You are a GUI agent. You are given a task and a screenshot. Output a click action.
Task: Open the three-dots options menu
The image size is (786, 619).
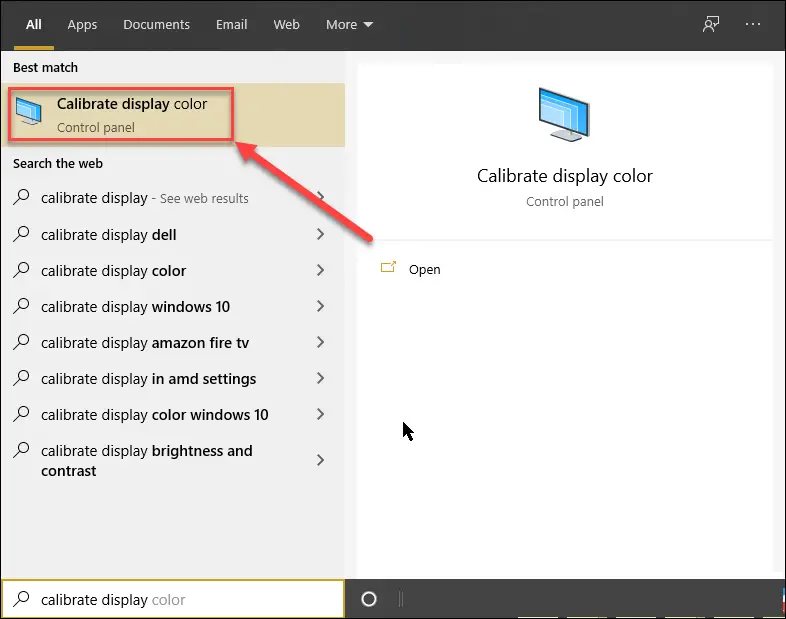tap(752, 24)
